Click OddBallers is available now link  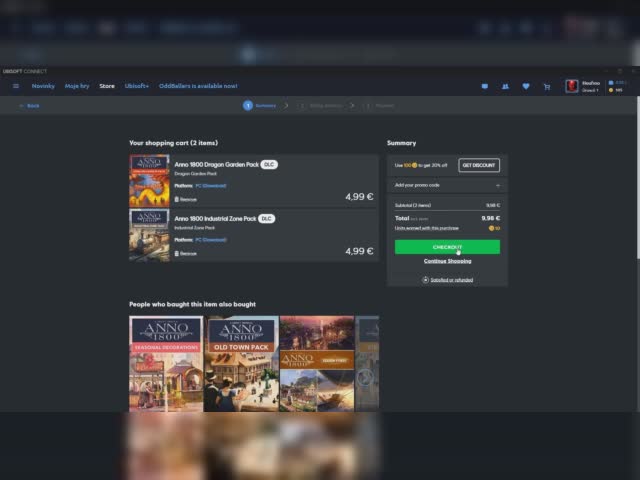point(198,86)
